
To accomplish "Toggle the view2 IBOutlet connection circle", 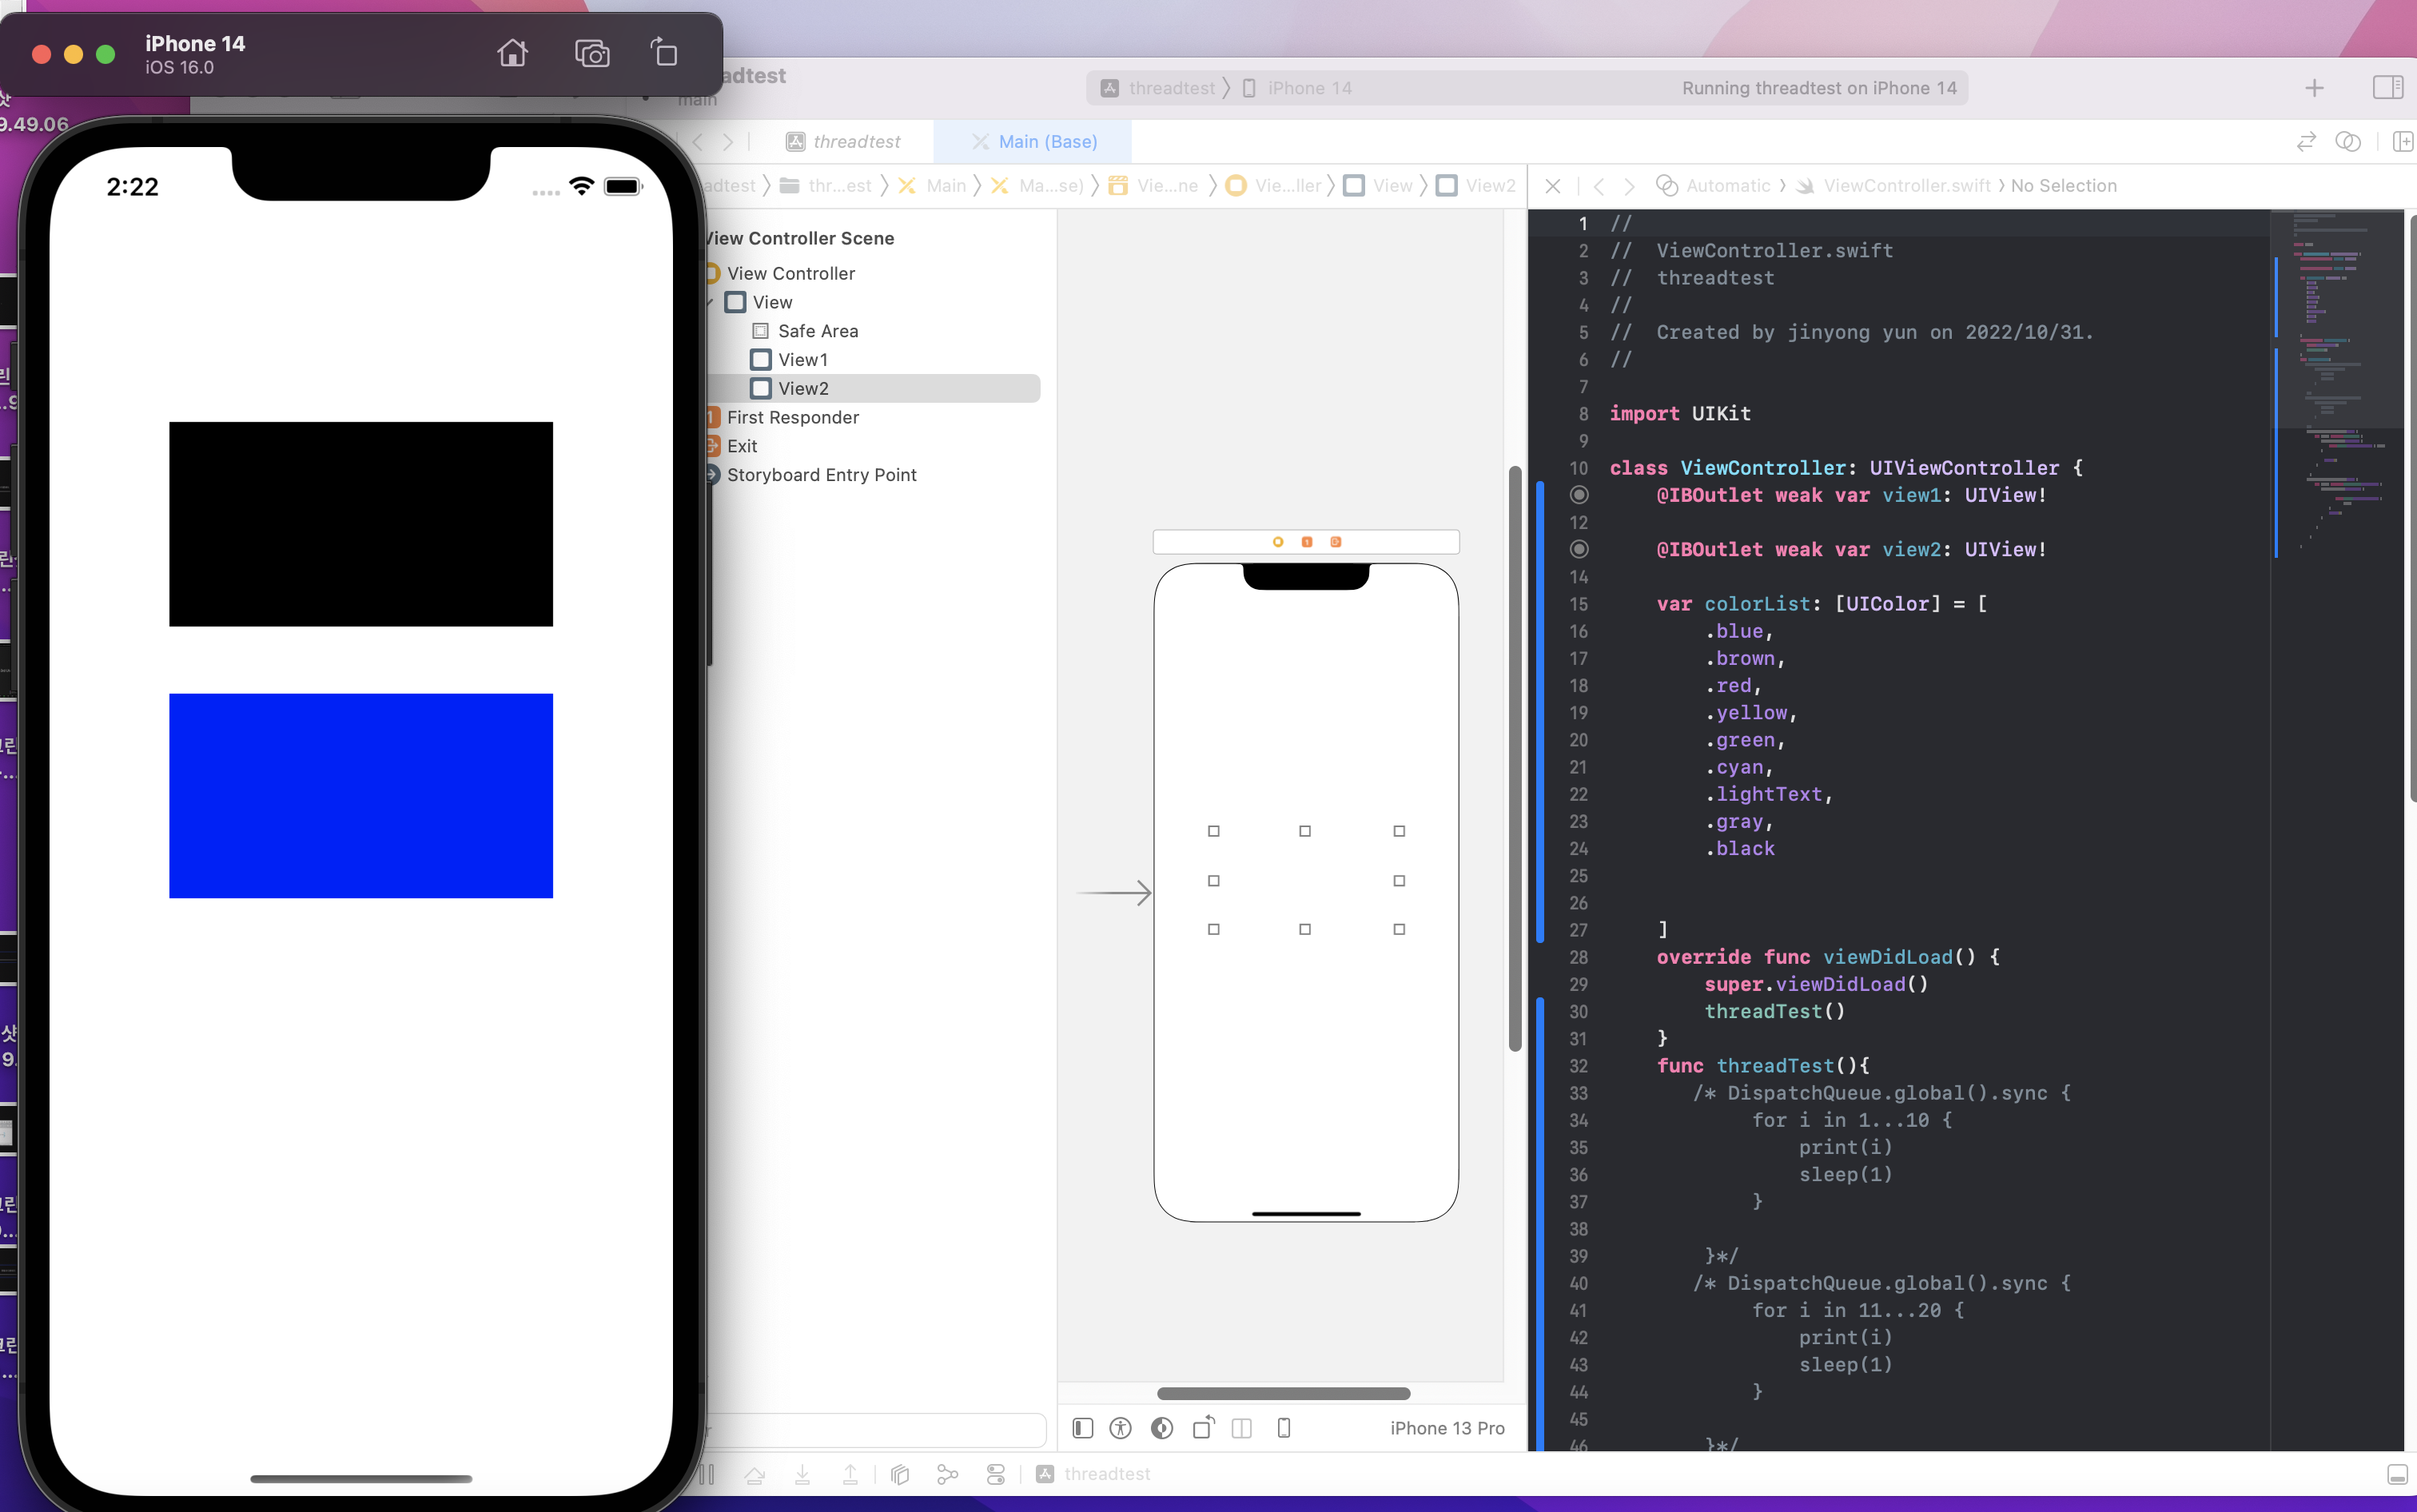I will coord(1579,549).
